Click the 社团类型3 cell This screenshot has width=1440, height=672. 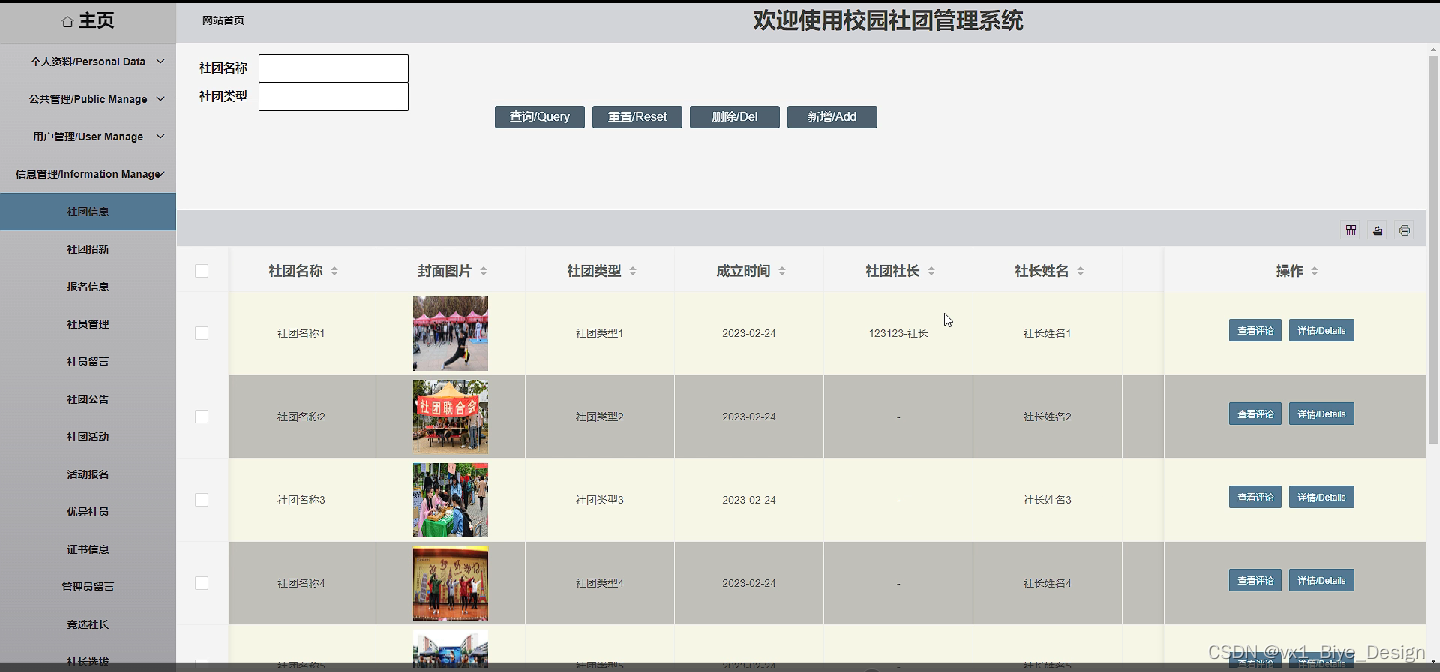pyautogui.click(x=600, y=499)
